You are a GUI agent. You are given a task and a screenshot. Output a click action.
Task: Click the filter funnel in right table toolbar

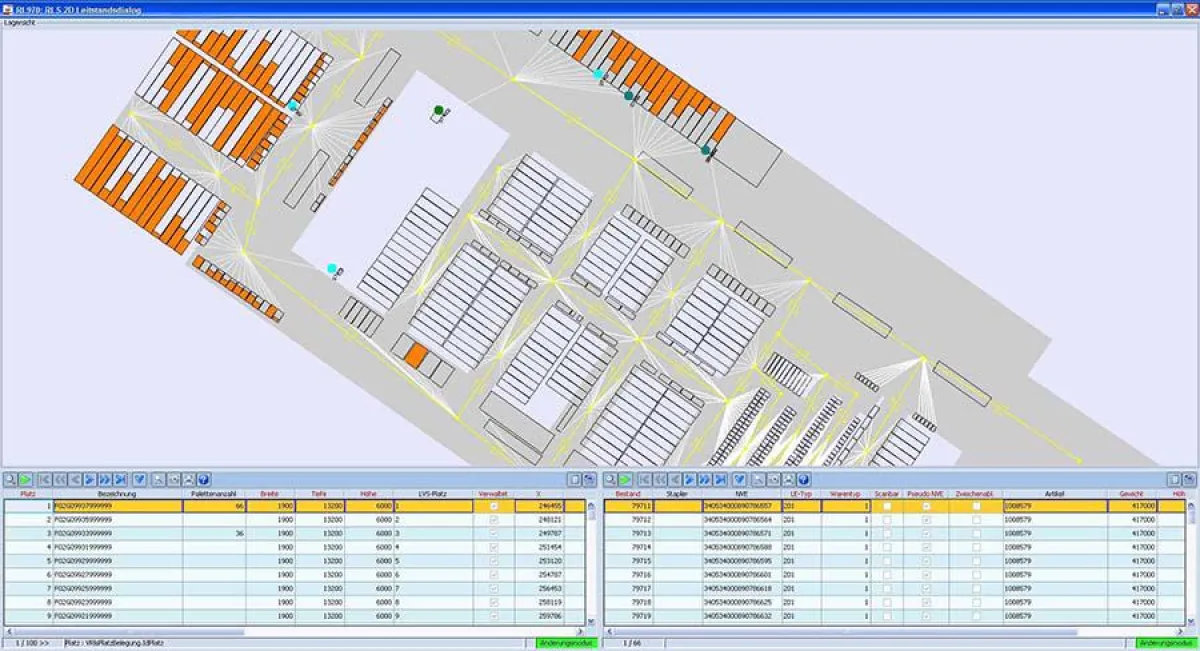740,481
